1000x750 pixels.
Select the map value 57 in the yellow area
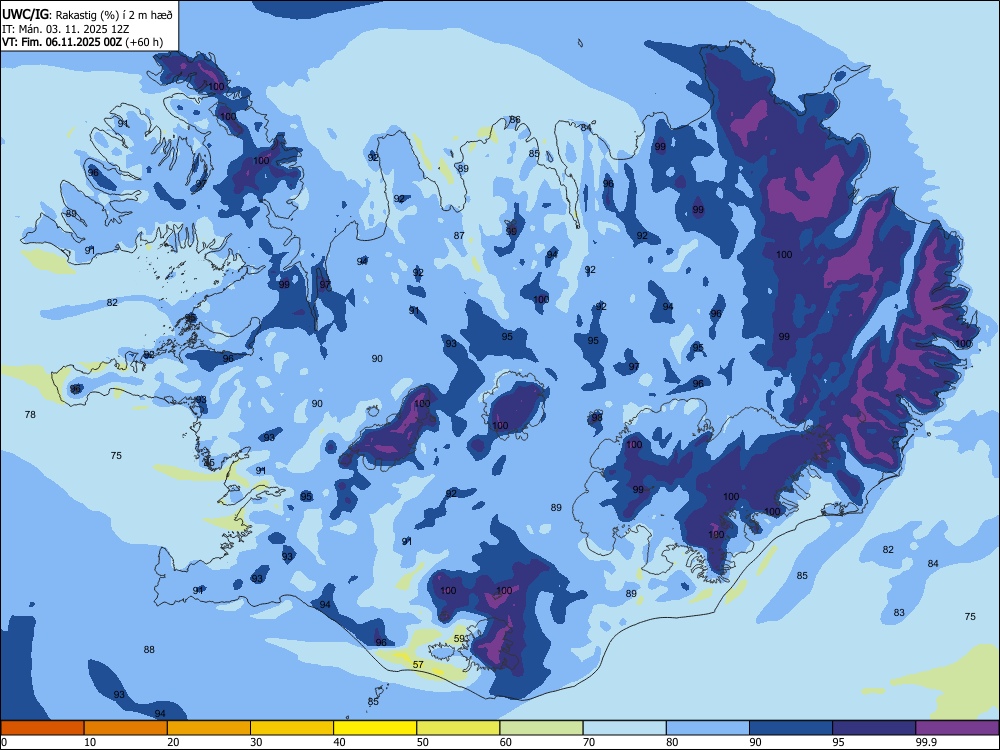[418, 665]
